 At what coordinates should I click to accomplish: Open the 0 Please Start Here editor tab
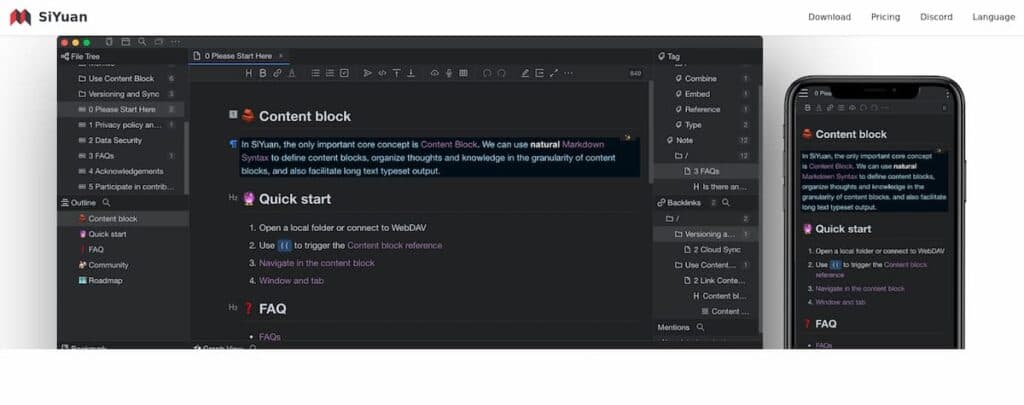(238, 56)
